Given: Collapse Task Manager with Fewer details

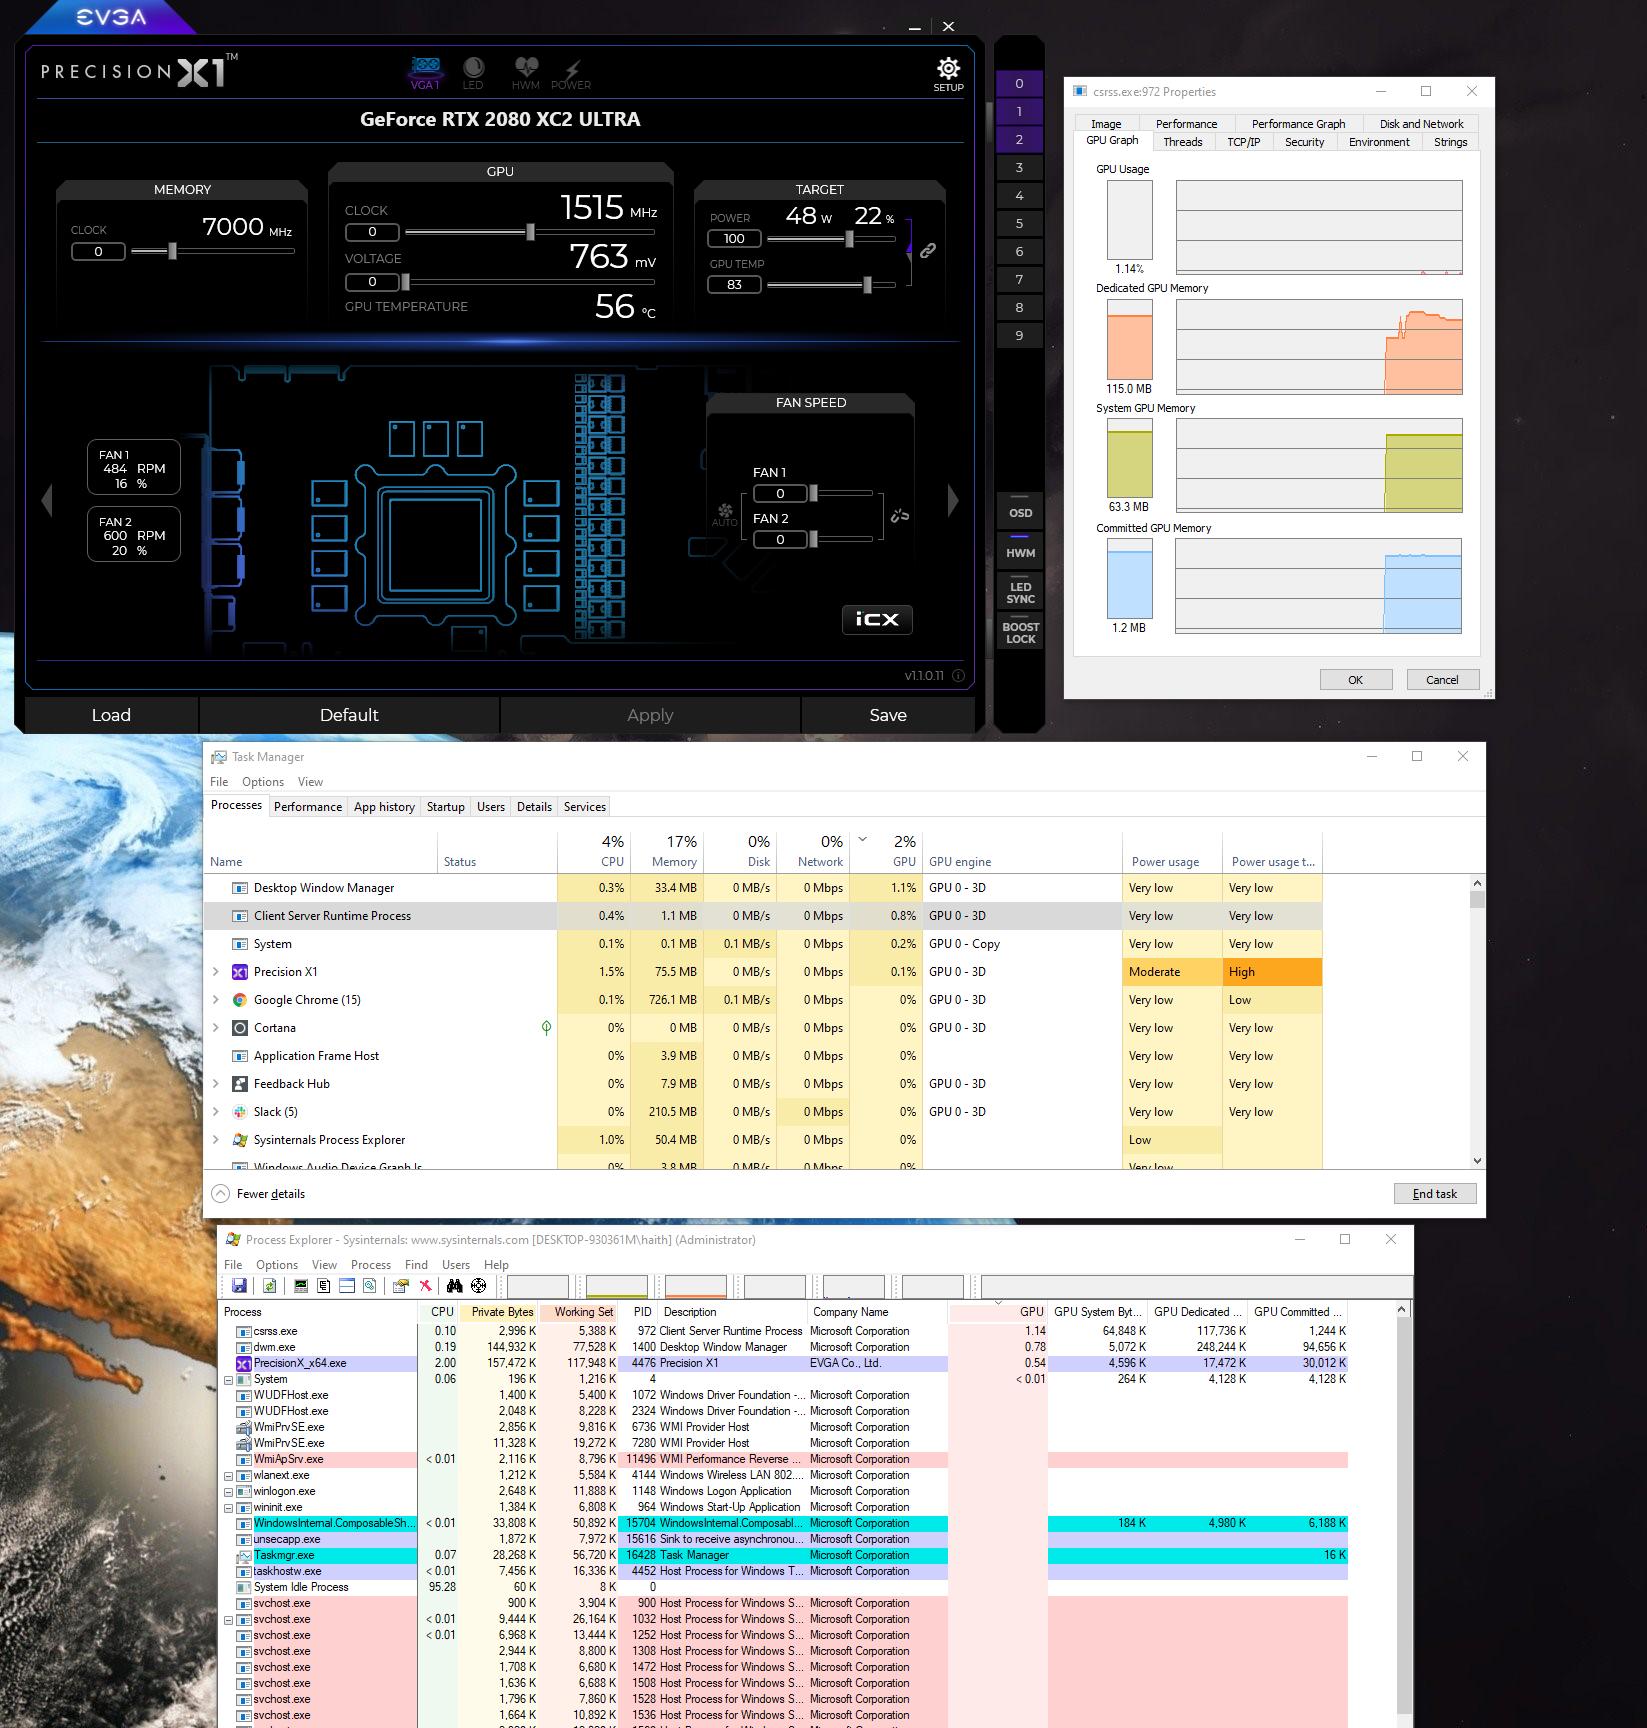Looking at the screenshot, I should (259, 1194).
